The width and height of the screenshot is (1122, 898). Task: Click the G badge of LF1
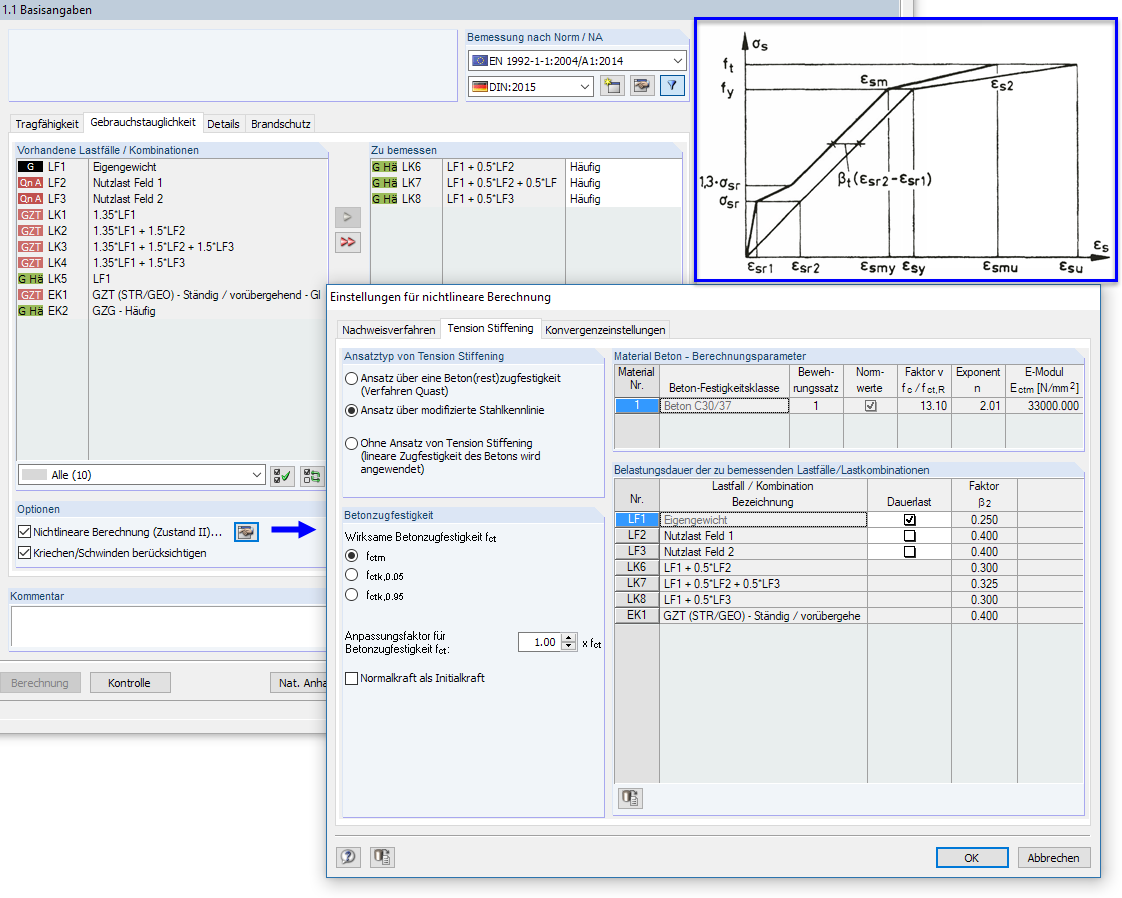[31, 167]
